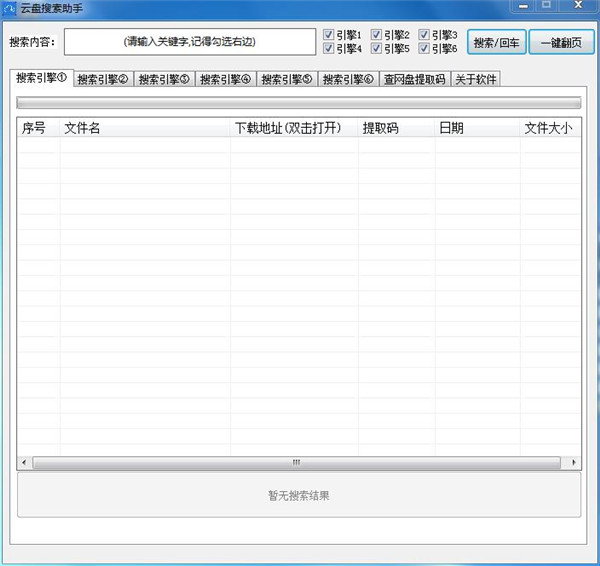Disable the 引擎3 checkbox
The width and height of the screenshot is (600, 566).
click(425, 35)
